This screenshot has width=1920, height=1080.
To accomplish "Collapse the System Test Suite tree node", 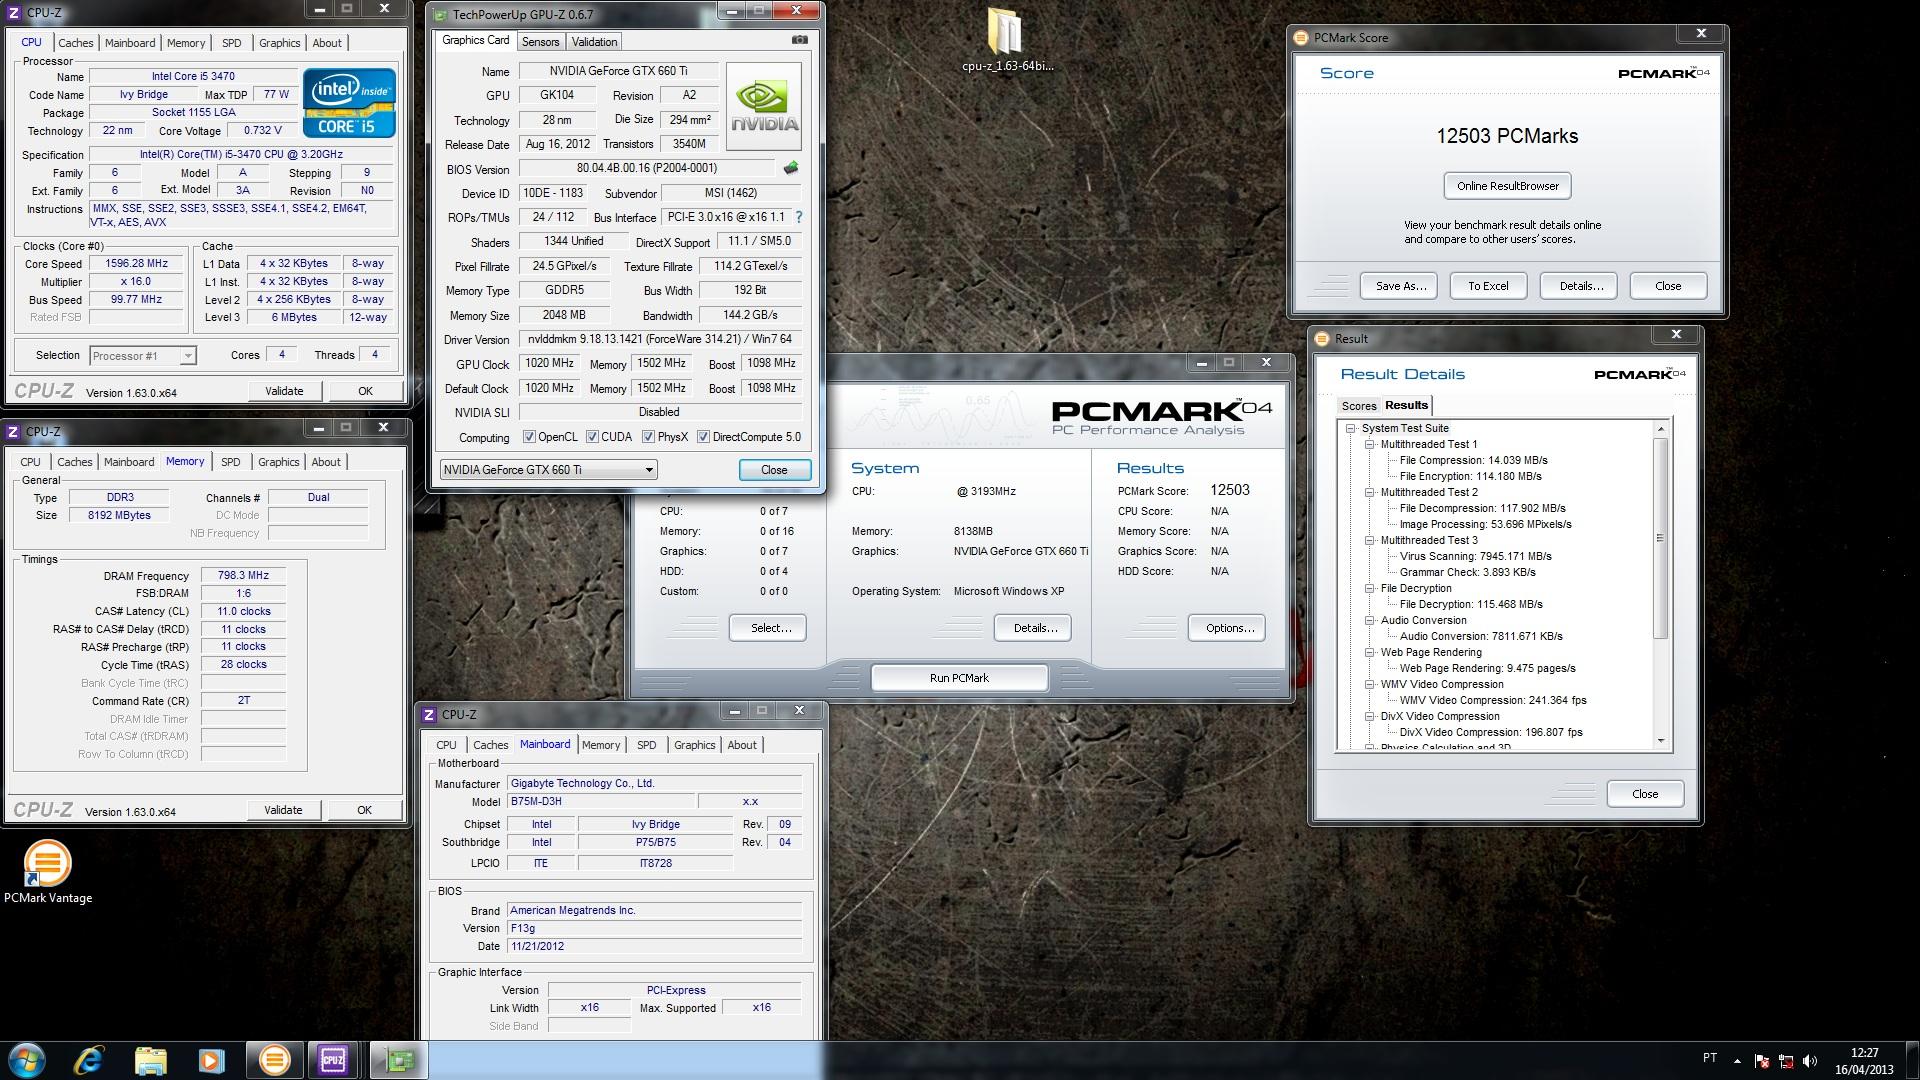I will (1350, 428).
